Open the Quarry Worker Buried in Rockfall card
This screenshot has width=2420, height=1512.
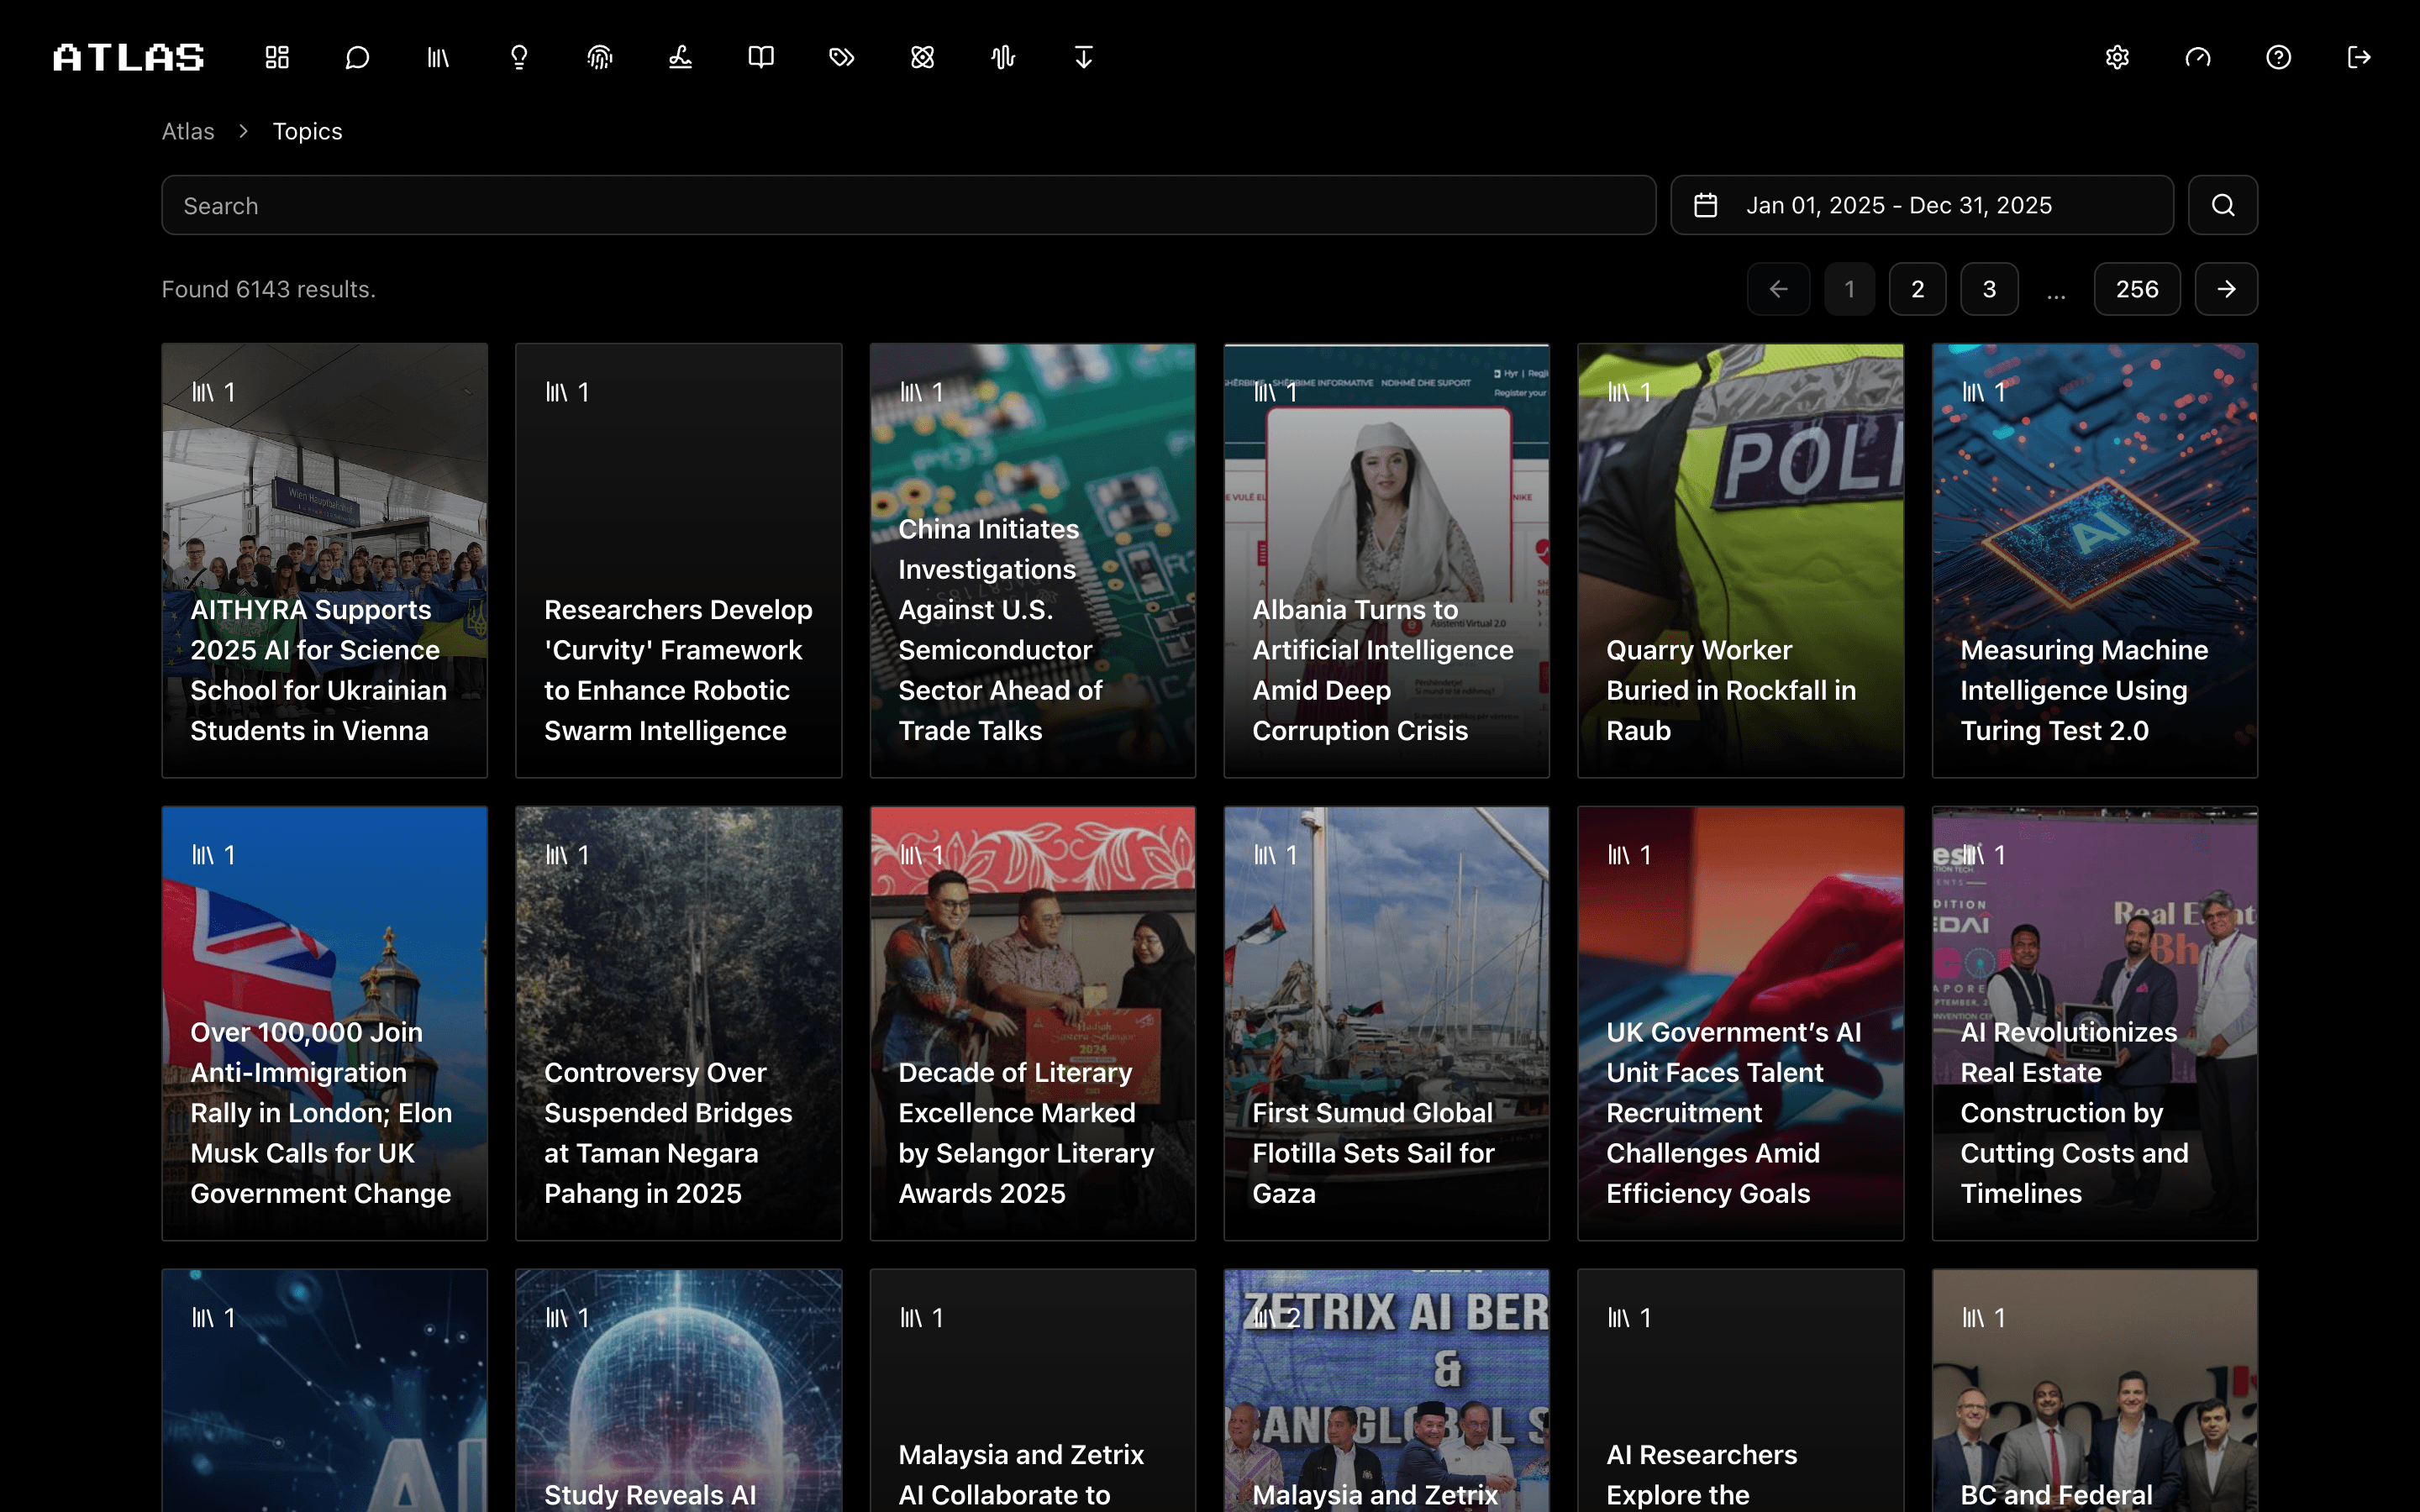pyautogui.click(x=1740, y=560)
